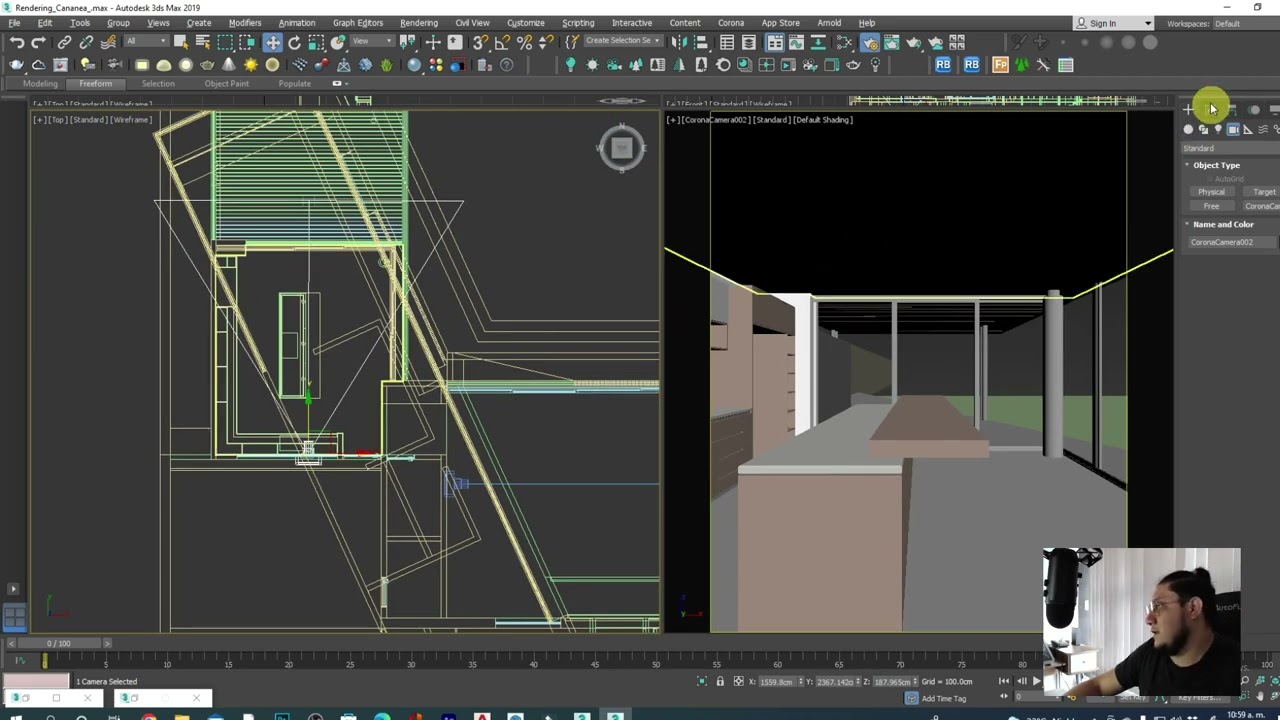This screenshot has width=1280, height=720.
Task: Click the shelf help question-mark icon
Action: [506, 65]
